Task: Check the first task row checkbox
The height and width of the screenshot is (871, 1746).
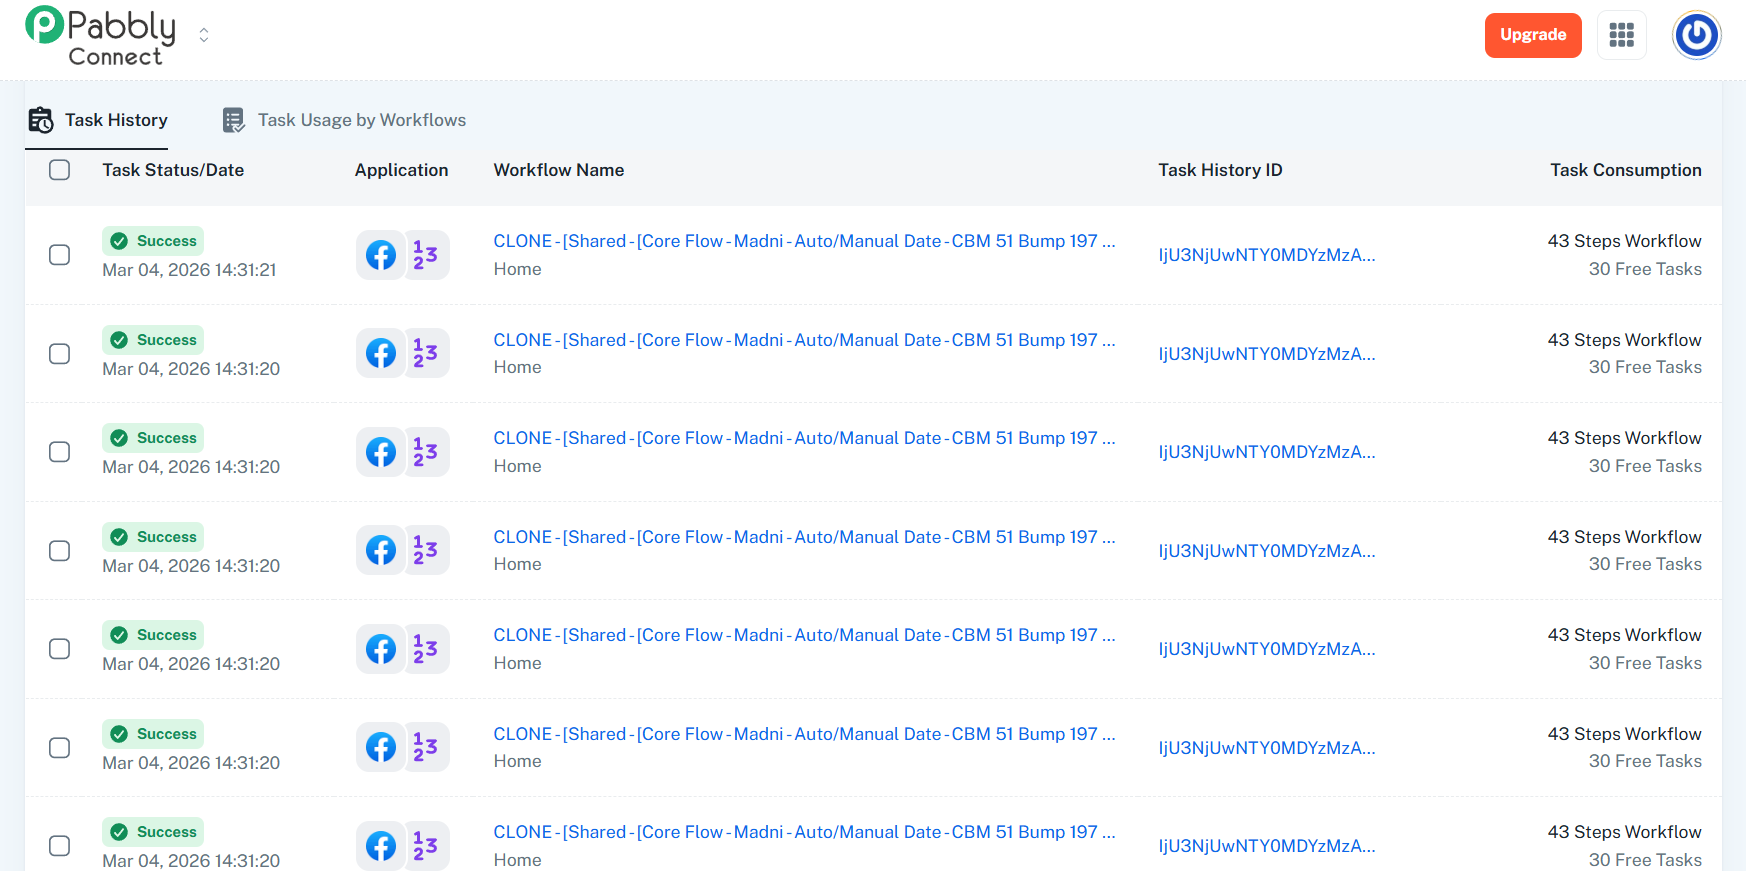Action: (x=60, y=255)
